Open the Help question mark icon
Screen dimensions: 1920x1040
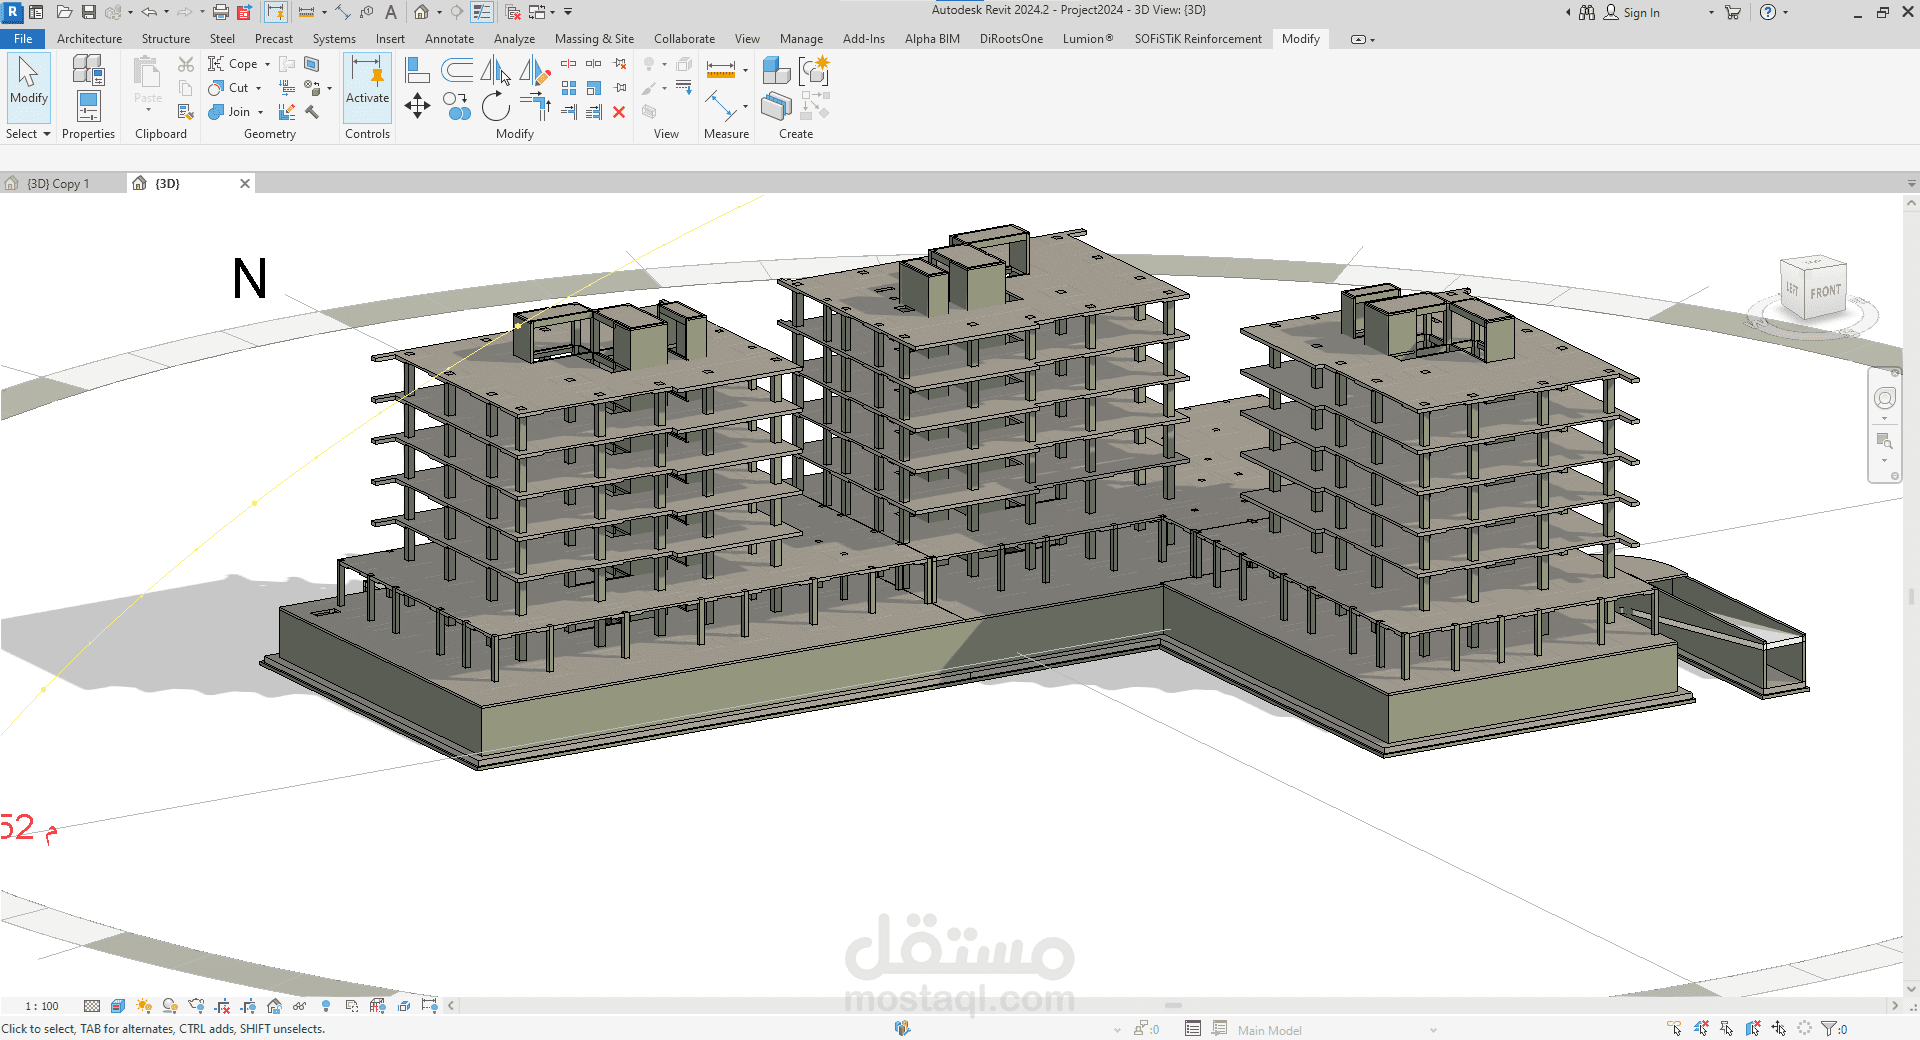1768,12
